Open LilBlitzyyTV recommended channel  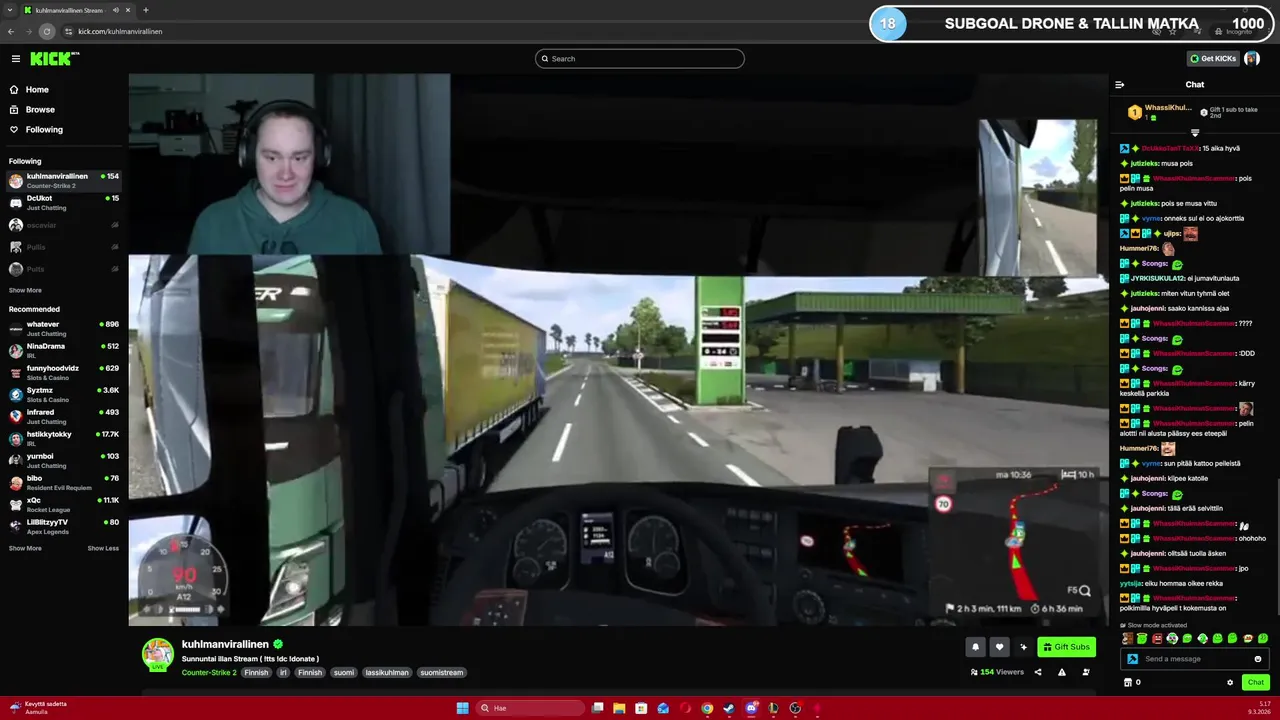tap(64, 526)
